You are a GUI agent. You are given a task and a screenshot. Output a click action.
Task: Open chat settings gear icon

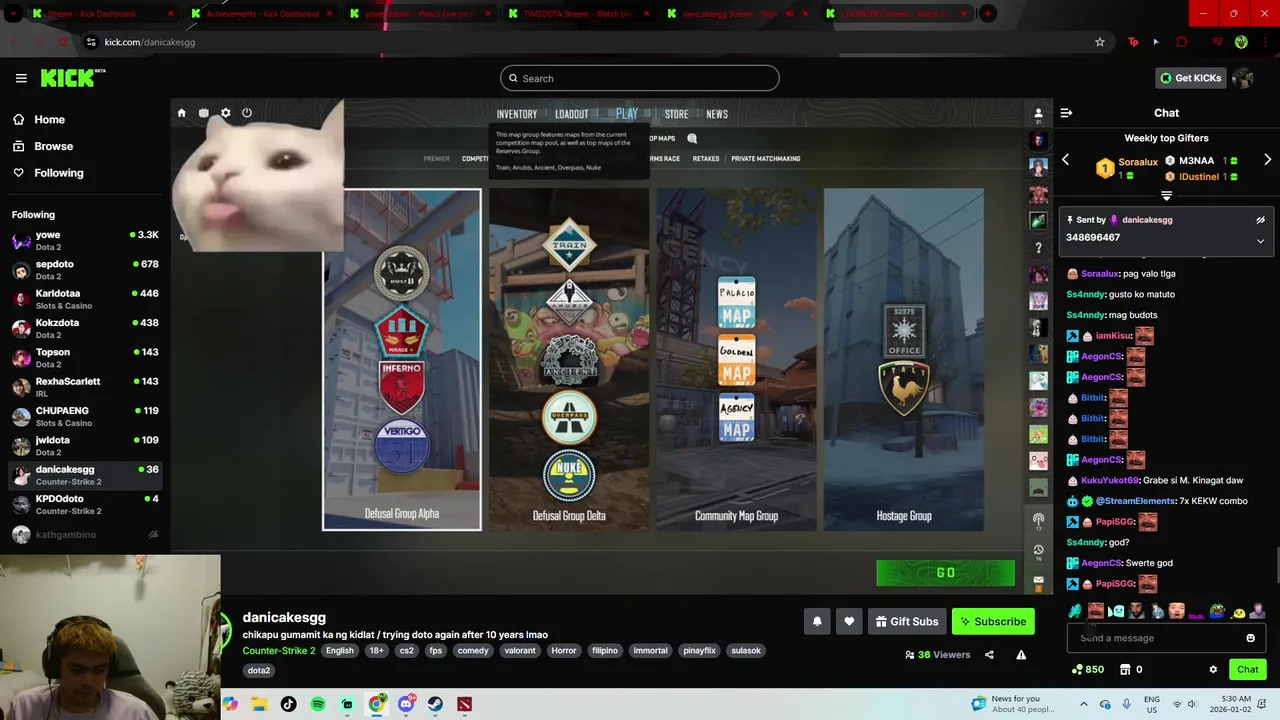1213,669
